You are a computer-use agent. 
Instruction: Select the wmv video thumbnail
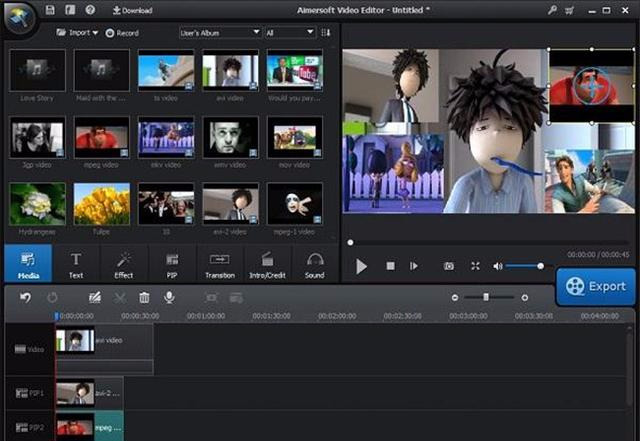coord(230,138)
